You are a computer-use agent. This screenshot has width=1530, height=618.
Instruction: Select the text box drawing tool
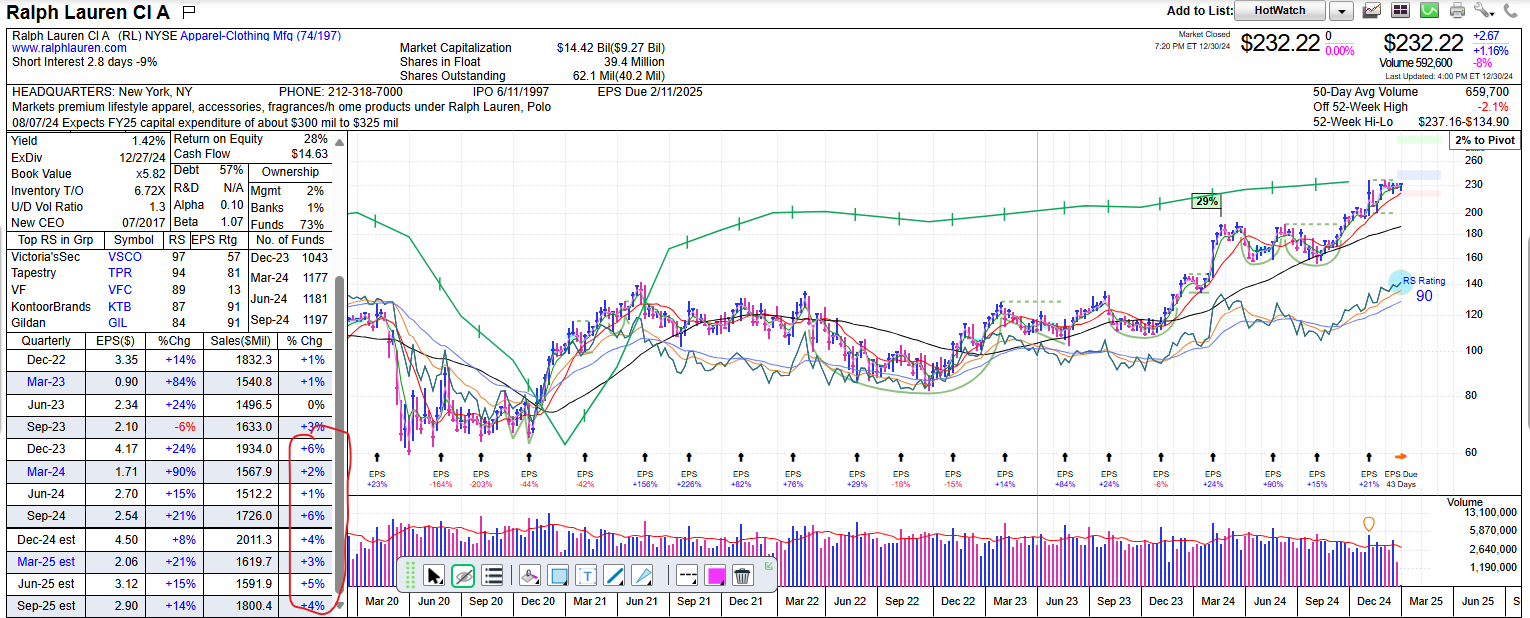587,575
